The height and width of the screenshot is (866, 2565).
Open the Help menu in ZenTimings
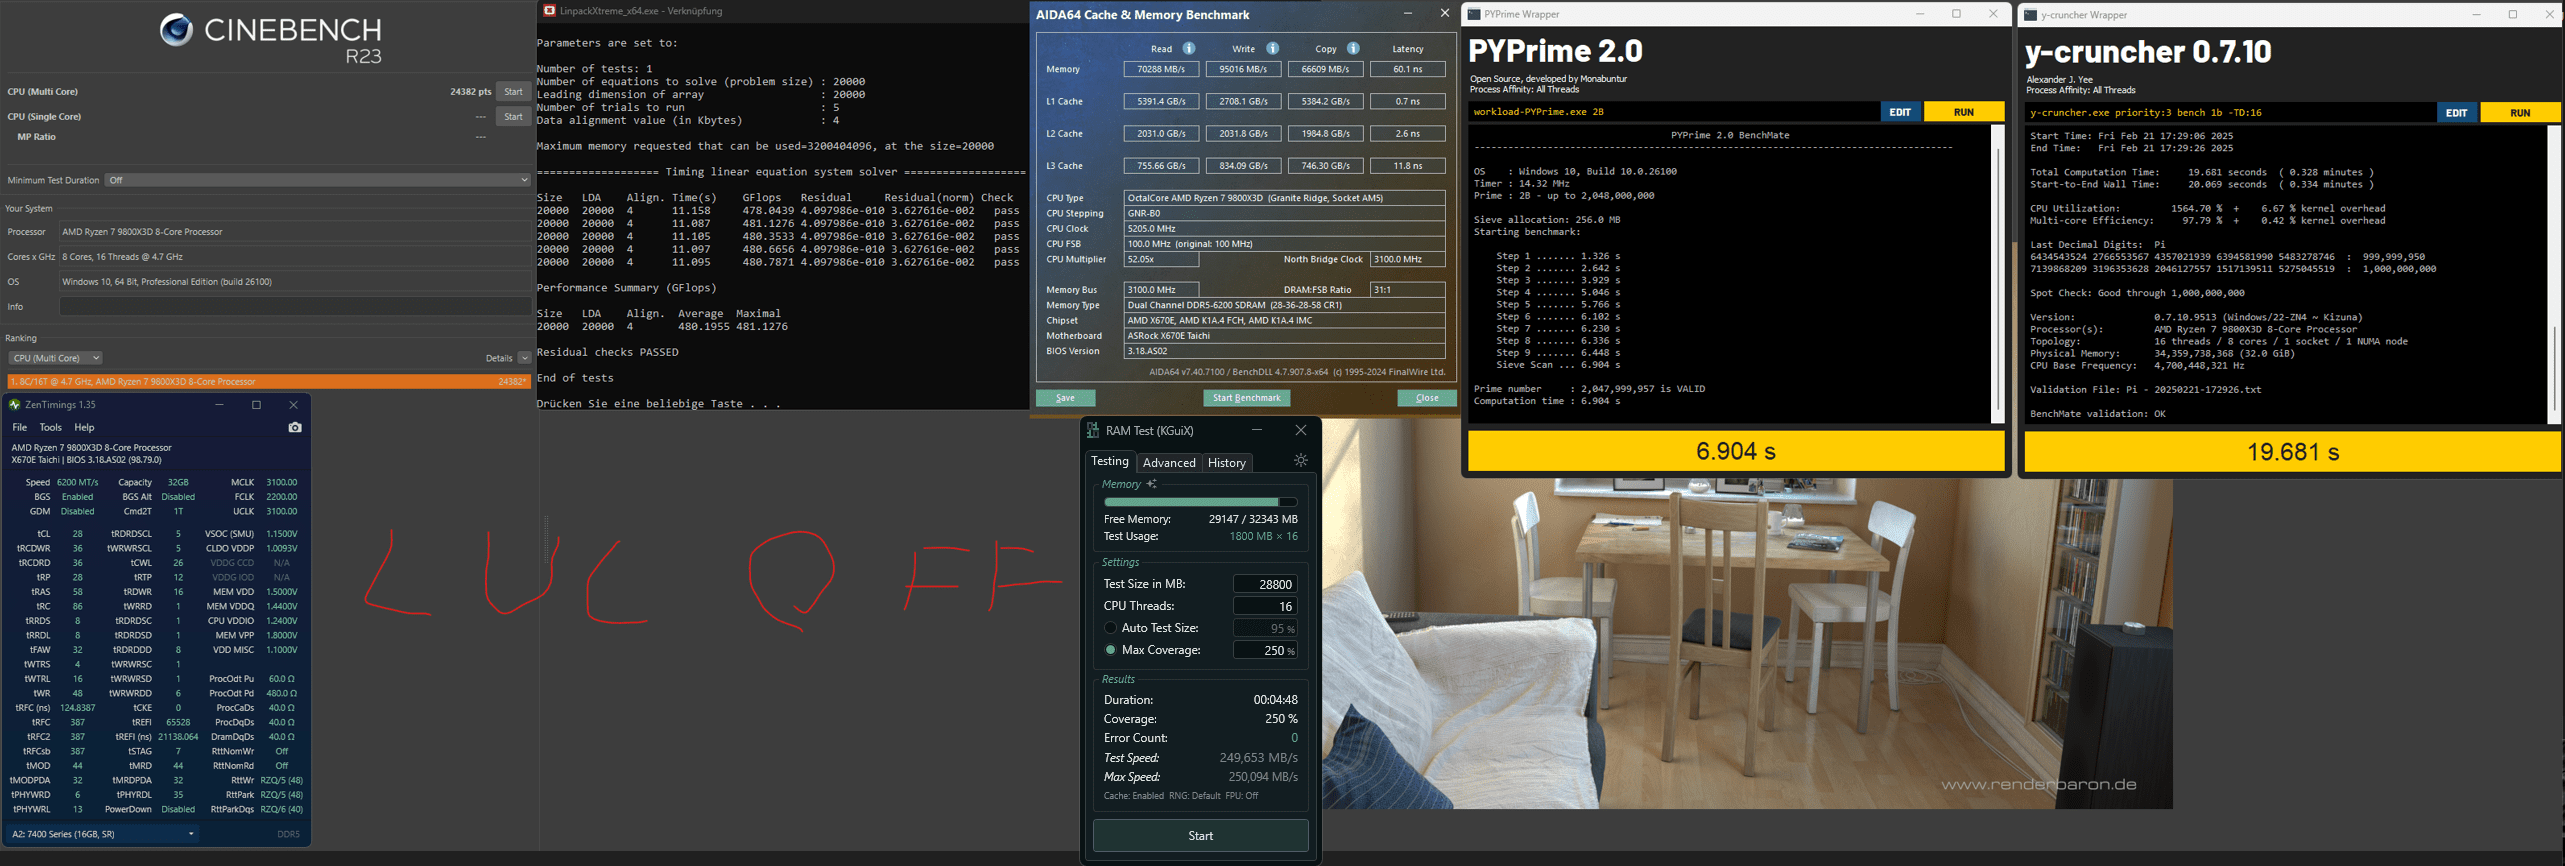point(85,427)
